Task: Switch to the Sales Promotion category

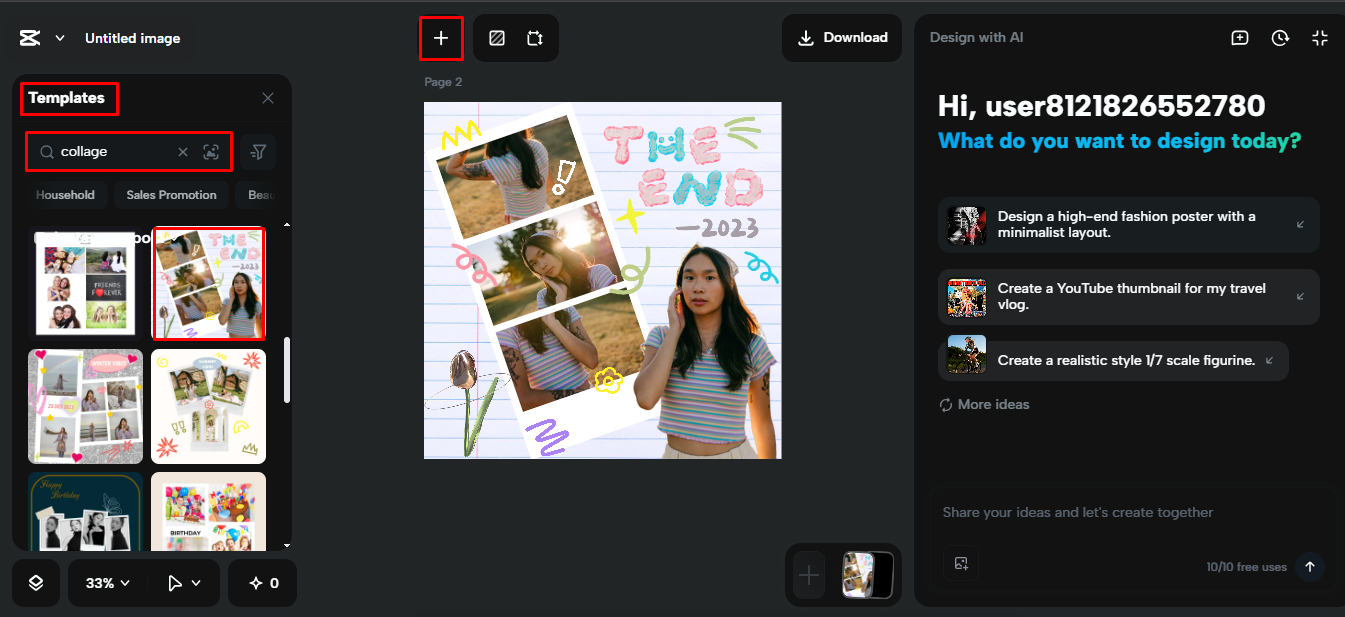Action: 171,194
